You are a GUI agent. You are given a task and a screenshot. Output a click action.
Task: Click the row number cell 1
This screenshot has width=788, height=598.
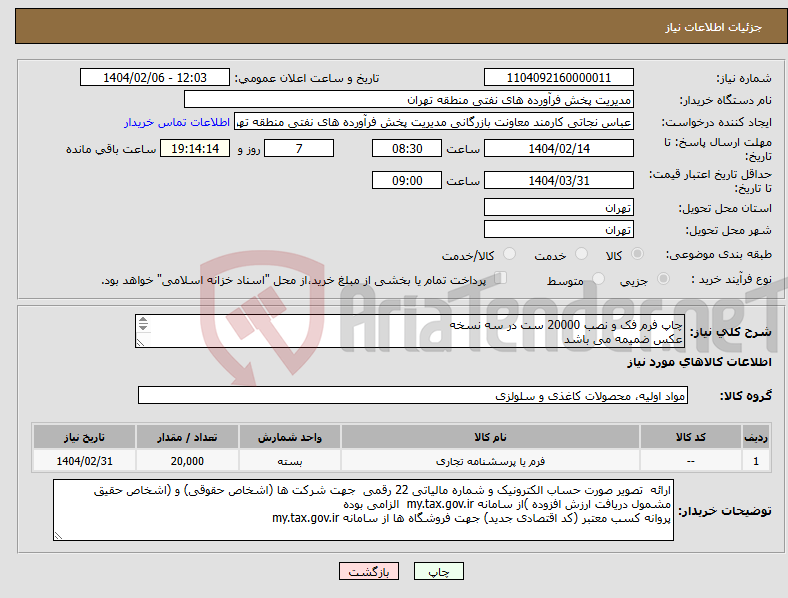[756, 461]
